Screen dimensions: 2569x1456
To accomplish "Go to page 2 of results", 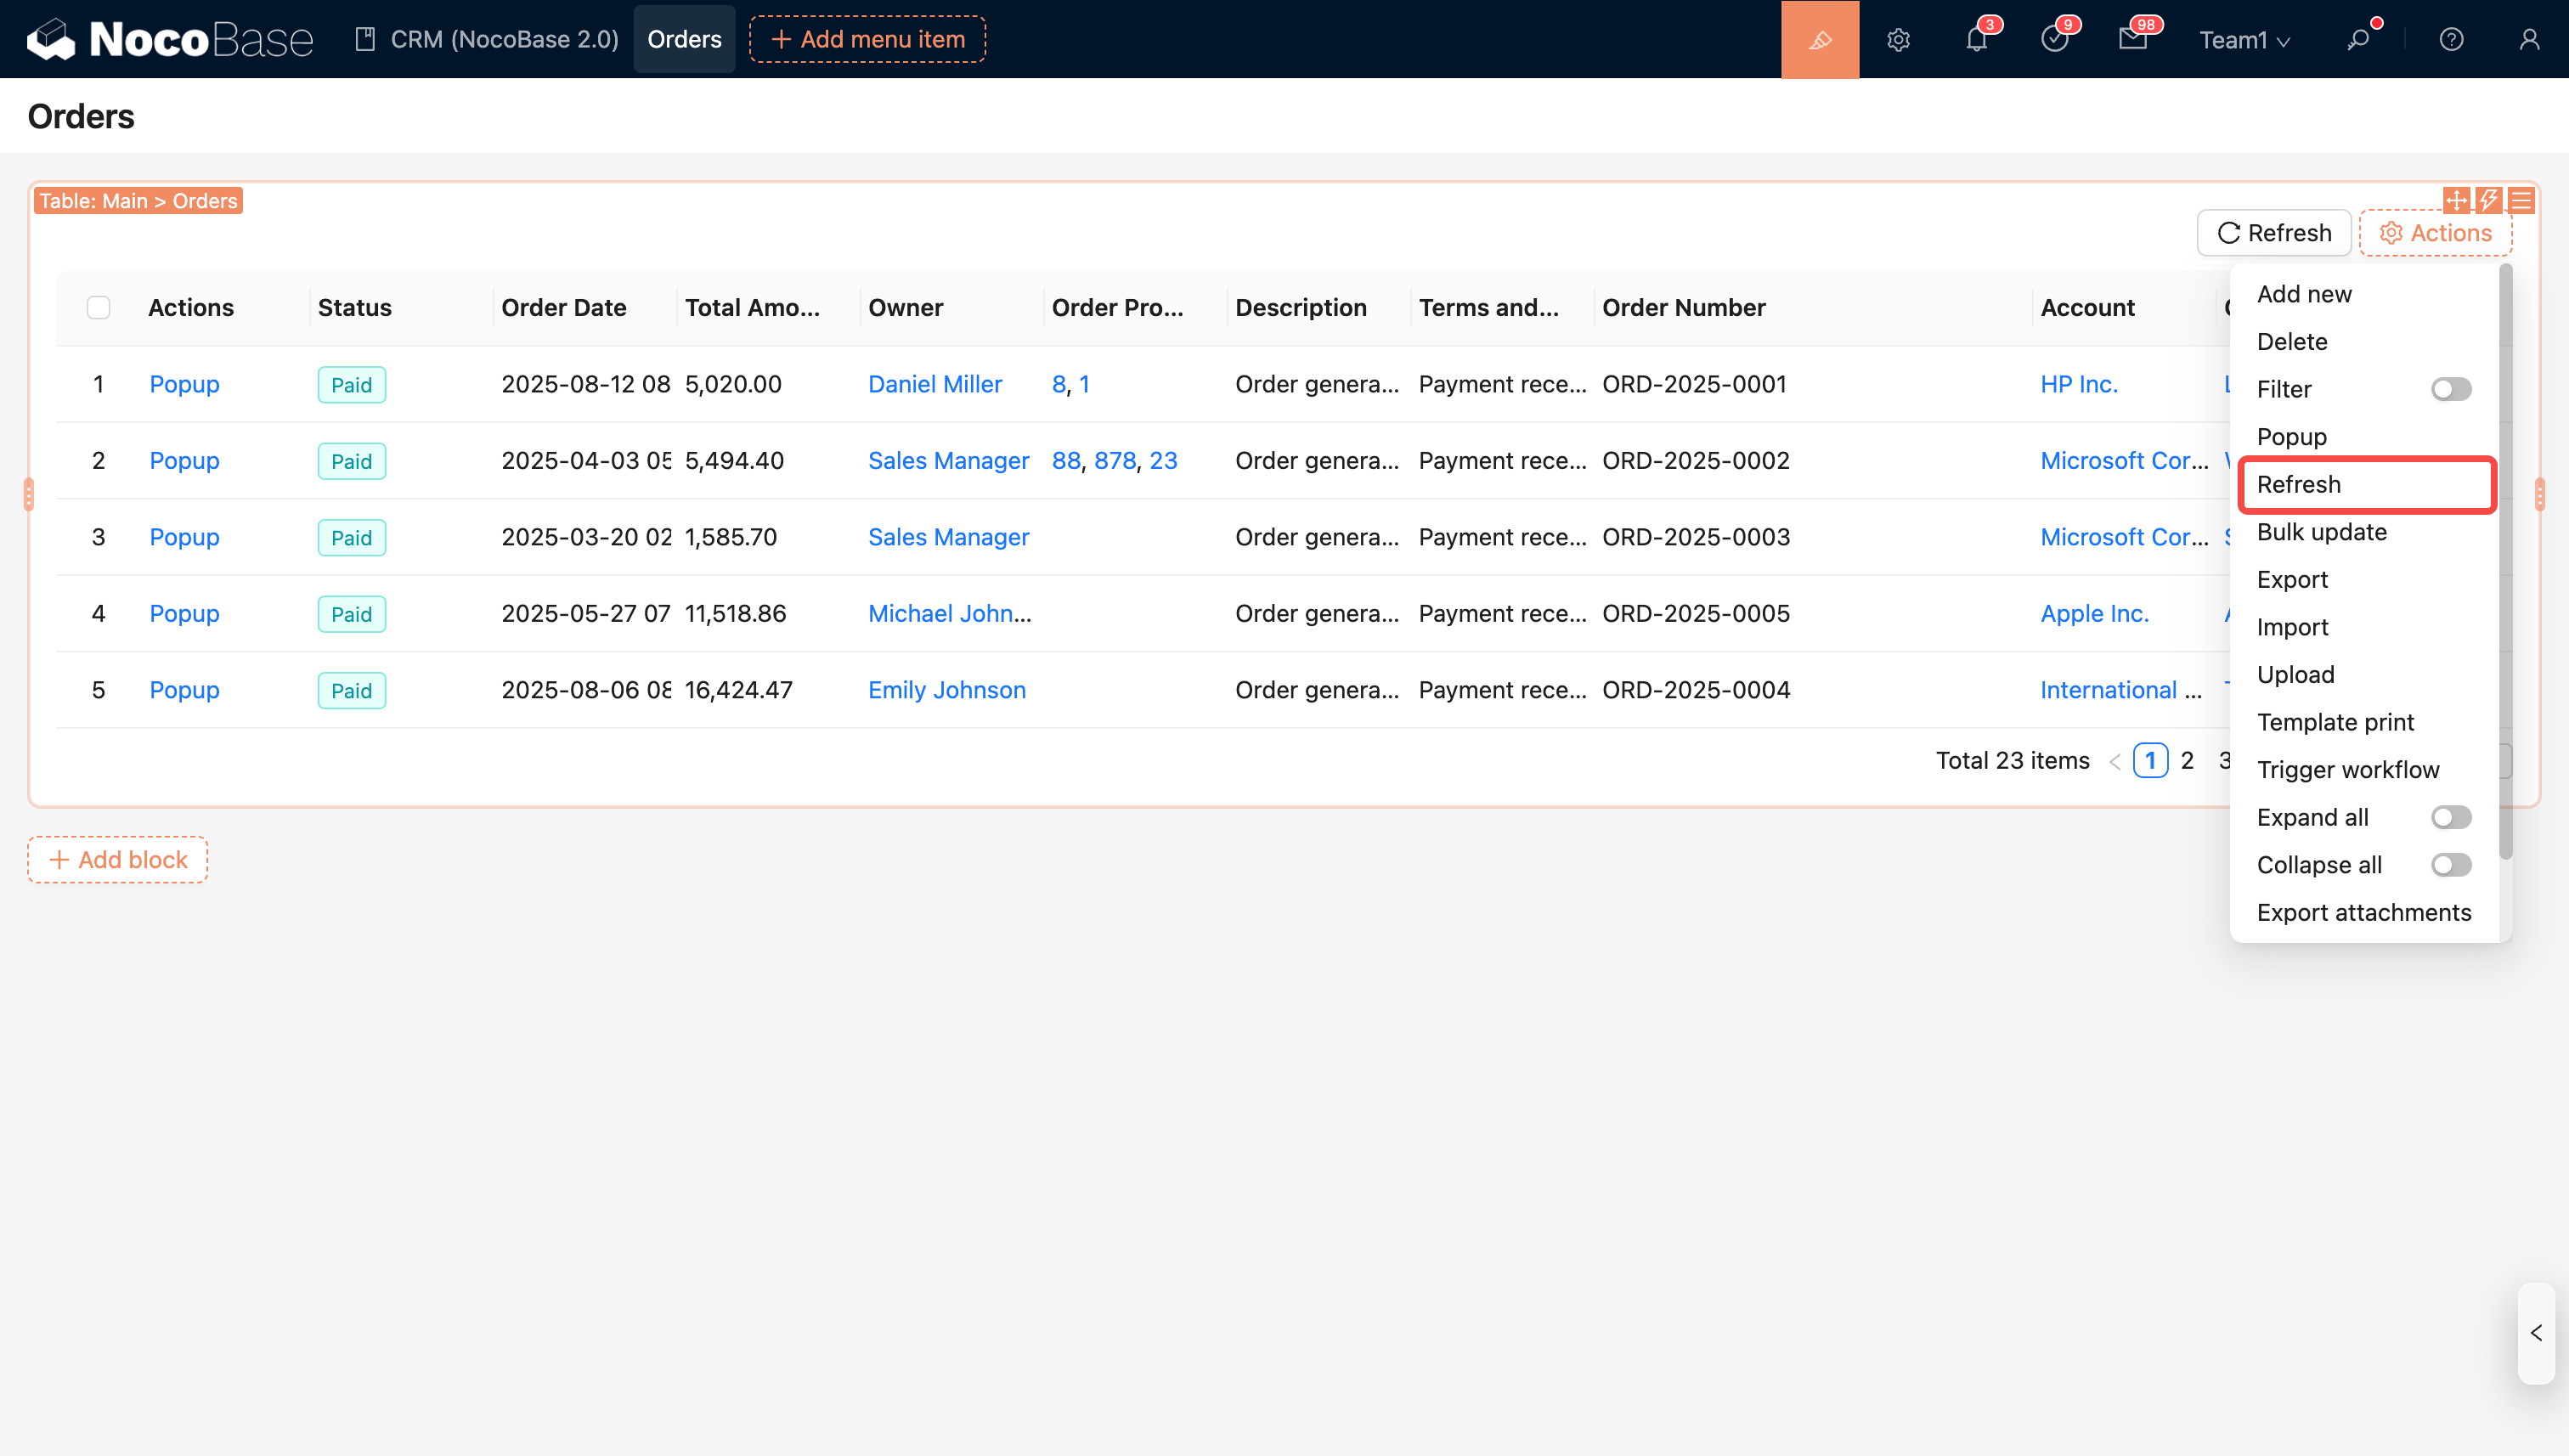I will [x=2187, y=760].
